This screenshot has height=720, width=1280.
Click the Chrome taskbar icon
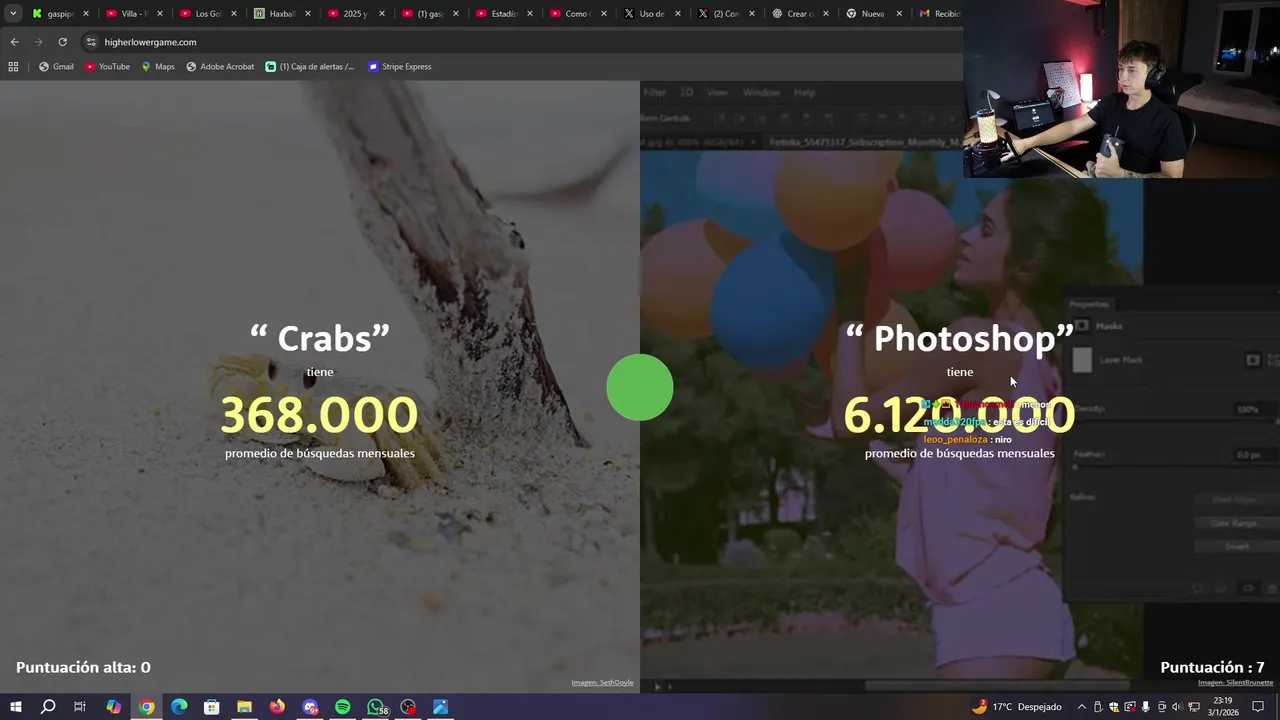pos(146,707)
